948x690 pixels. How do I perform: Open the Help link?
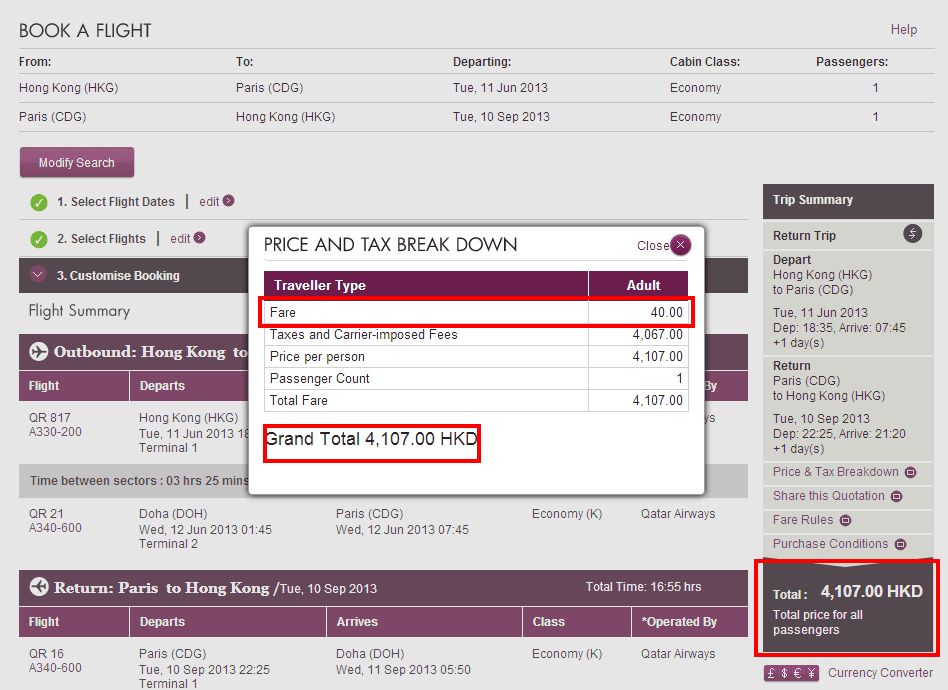903,30
